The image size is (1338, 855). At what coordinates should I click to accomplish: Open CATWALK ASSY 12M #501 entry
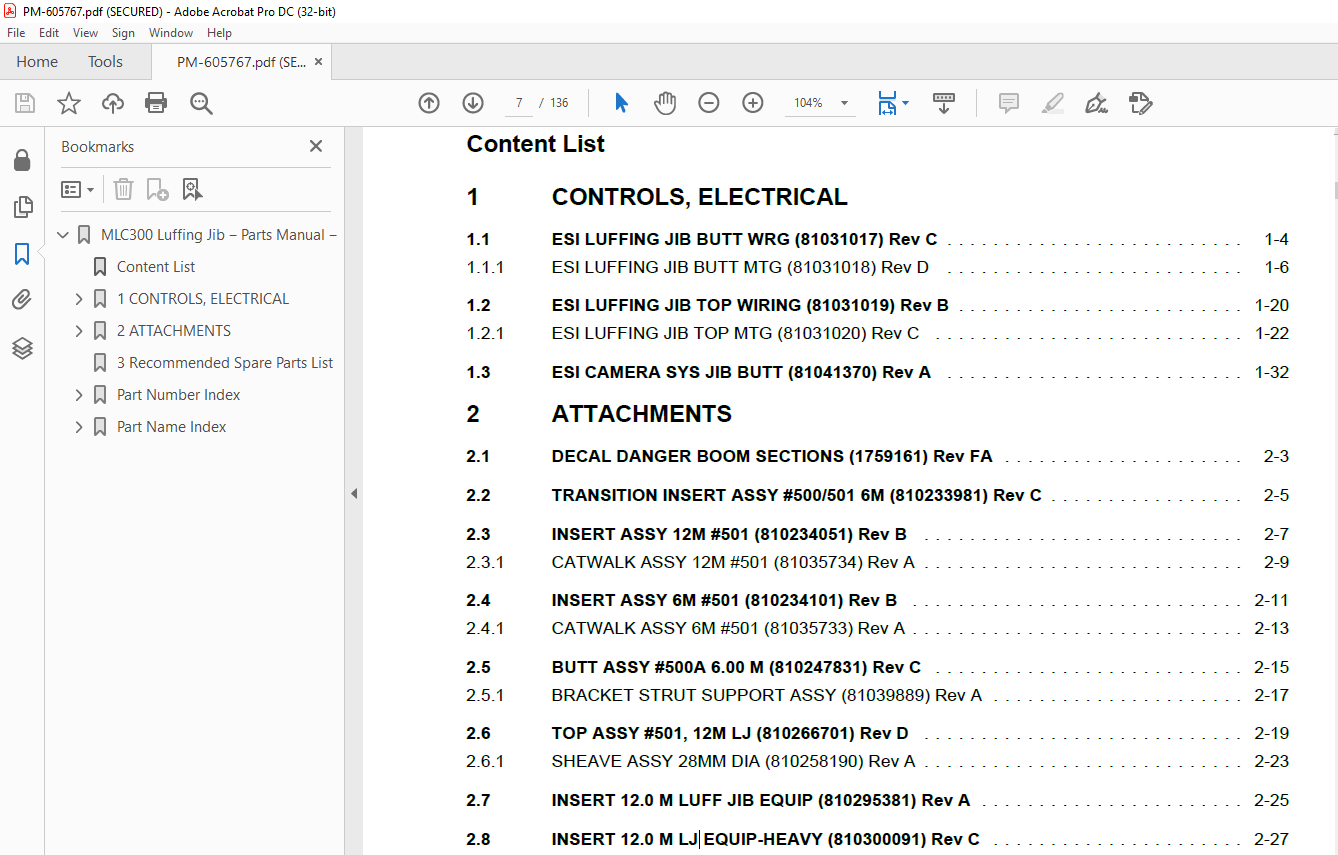(x=733, y=562)
